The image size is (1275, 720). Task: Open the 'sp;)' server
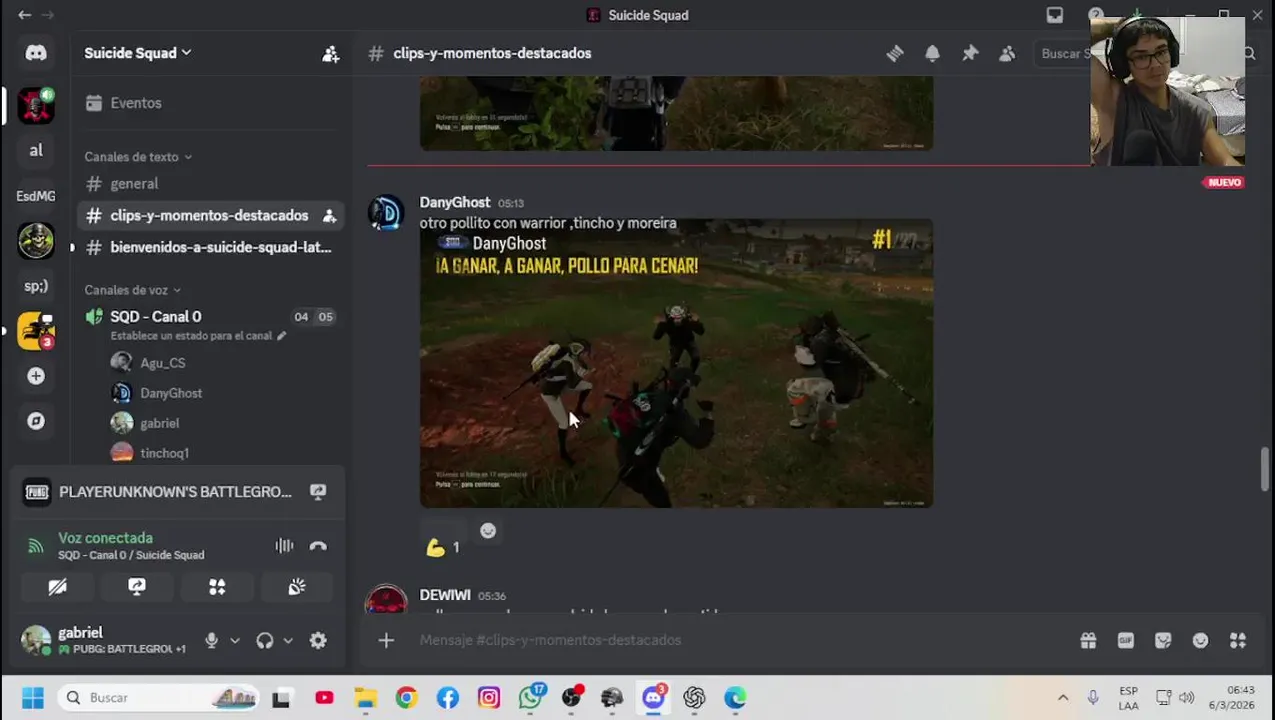pyautogui.click(x=36, y=286)
